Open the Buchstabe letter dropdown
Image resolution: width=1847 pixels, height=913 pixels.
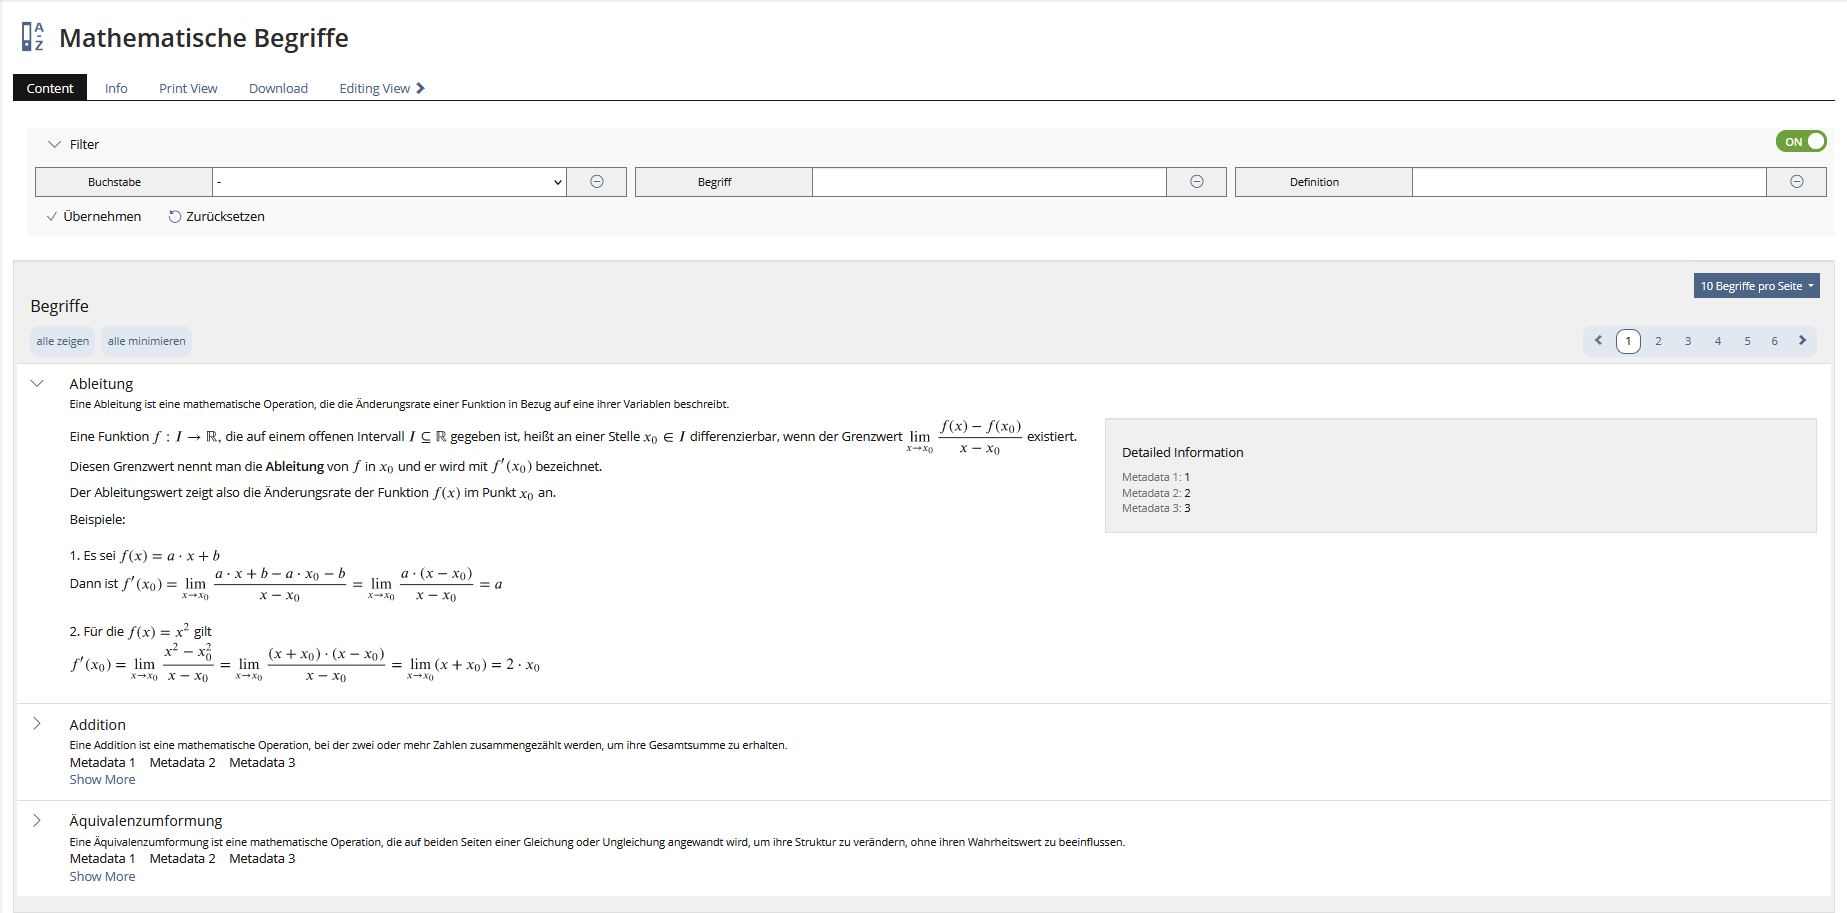pyautogui.click(x=389, y=182)
